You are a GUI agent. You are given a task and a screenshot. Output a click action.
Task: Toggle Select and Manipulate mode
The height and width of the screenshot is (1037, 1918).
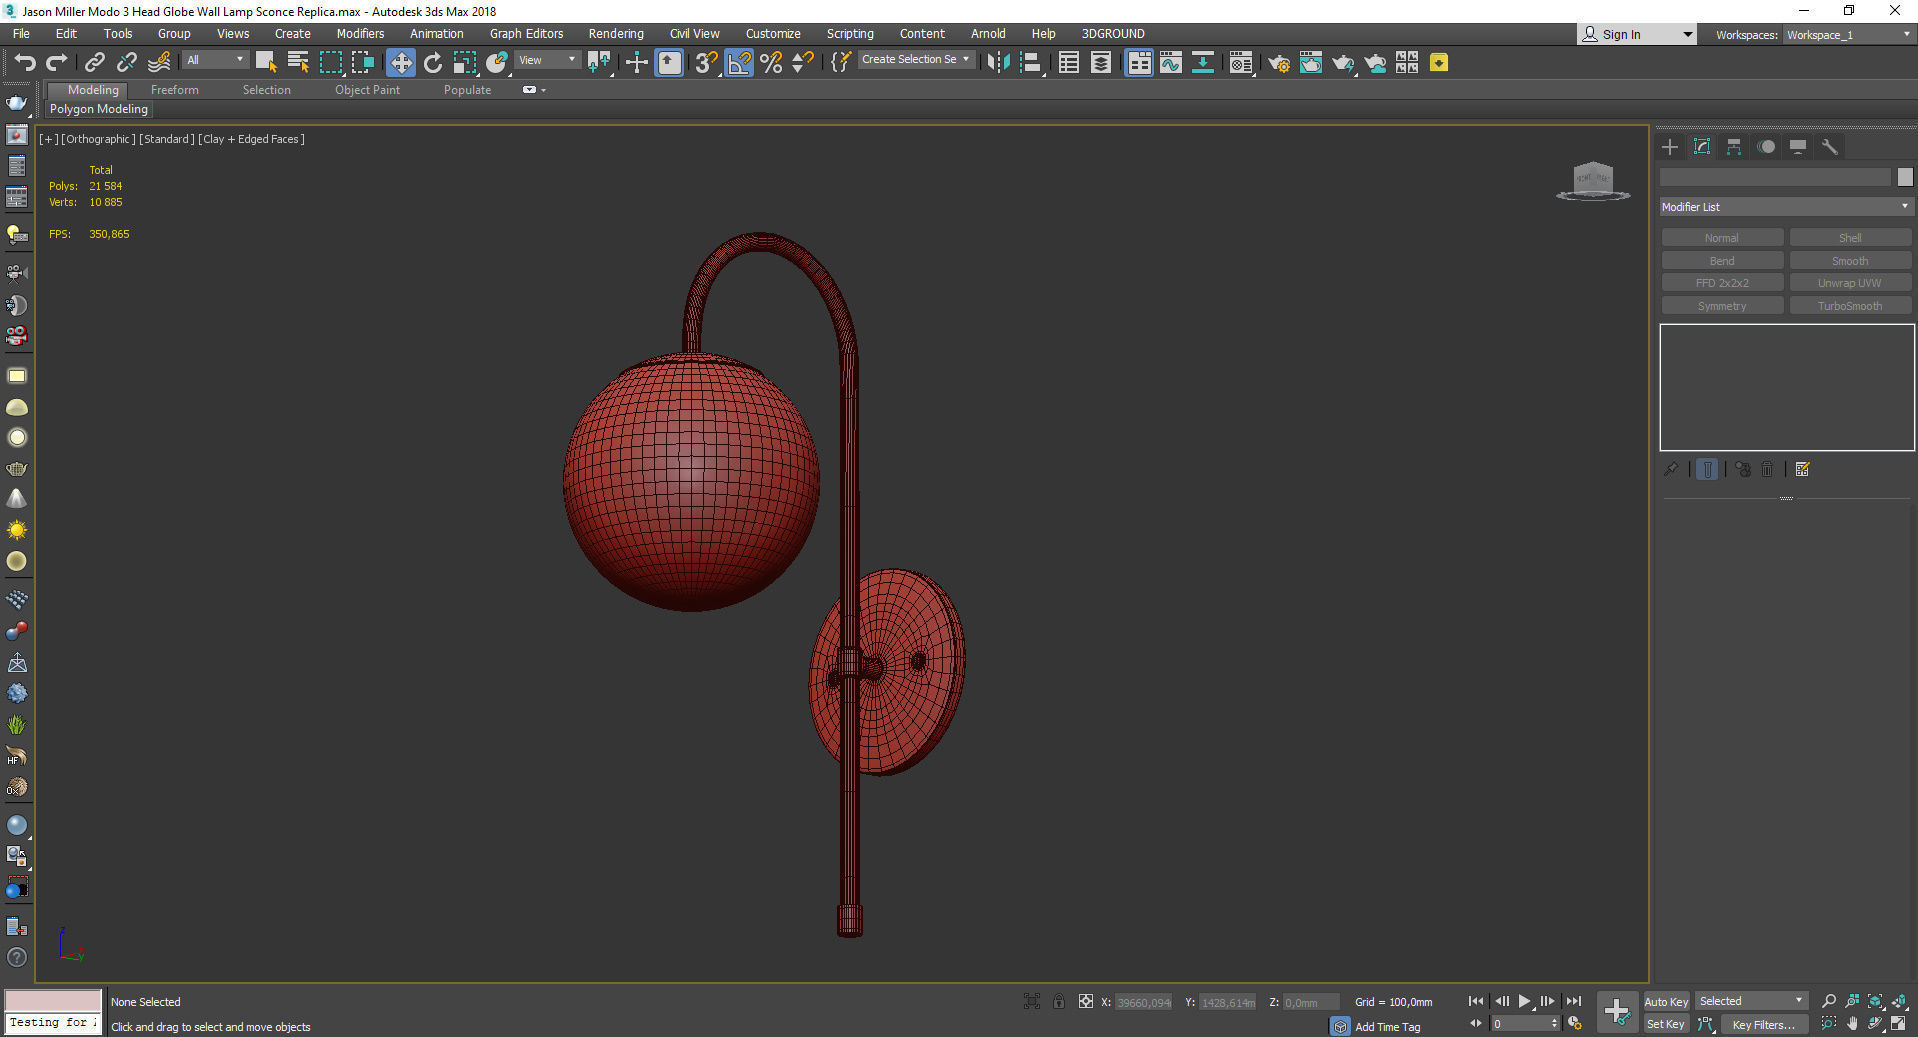(x=637, y=63)
